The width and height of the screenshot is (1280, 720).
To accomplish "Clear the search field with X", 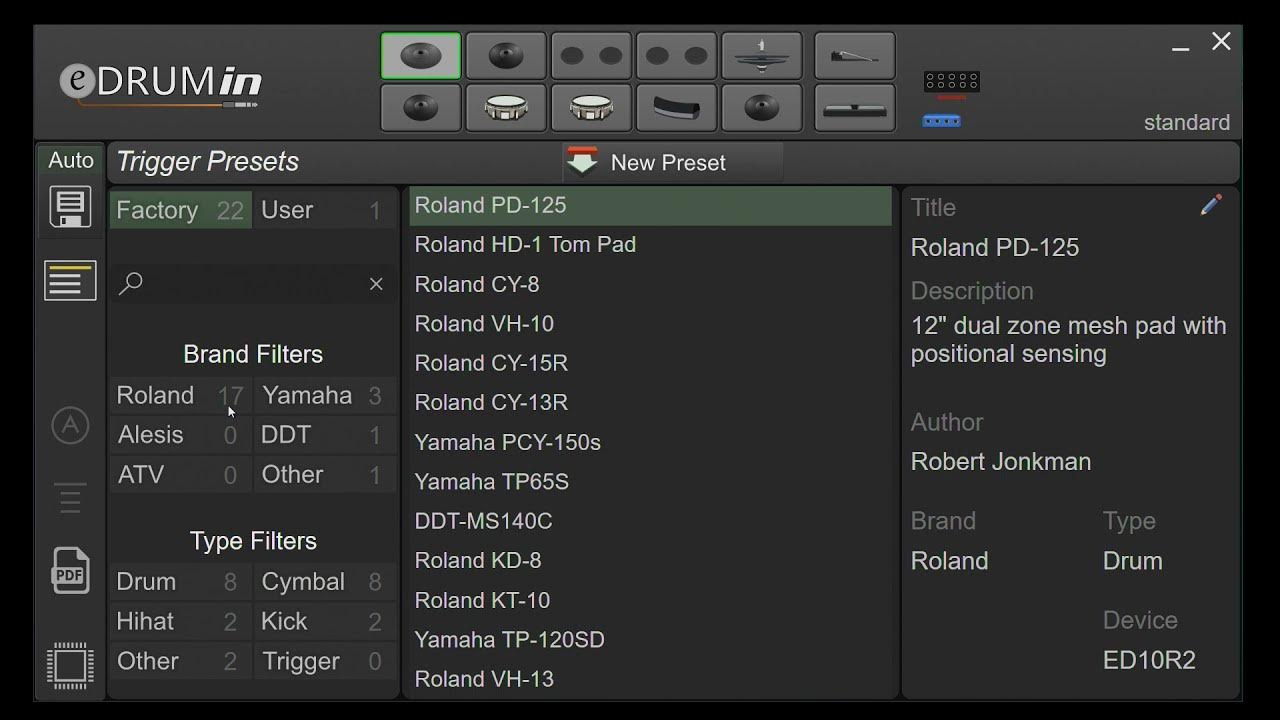I will point(376,284).
